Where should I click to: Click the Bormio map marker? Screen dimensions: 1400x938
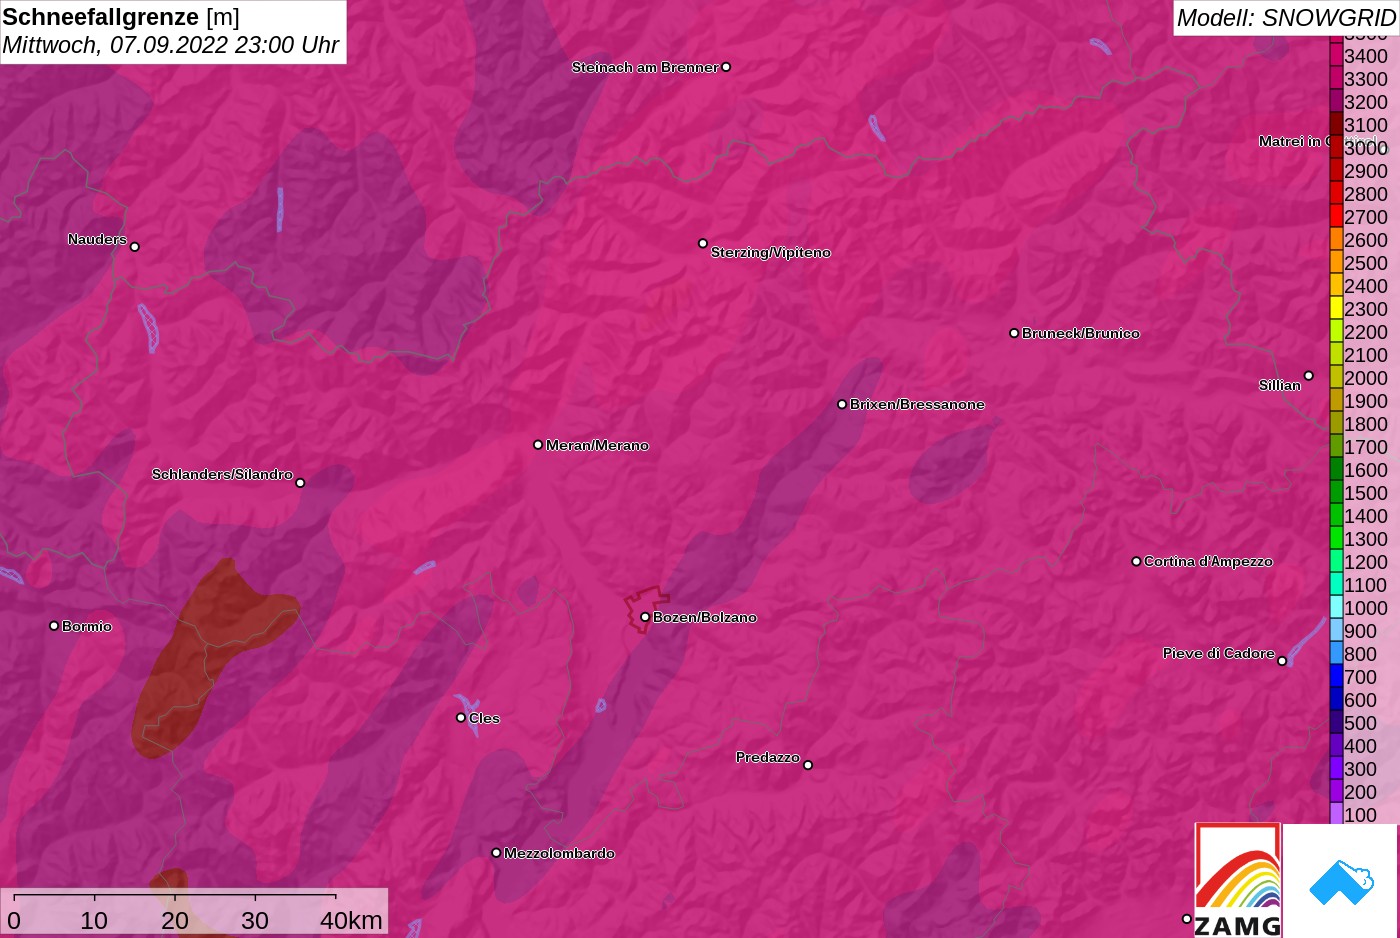coord(54,626)
